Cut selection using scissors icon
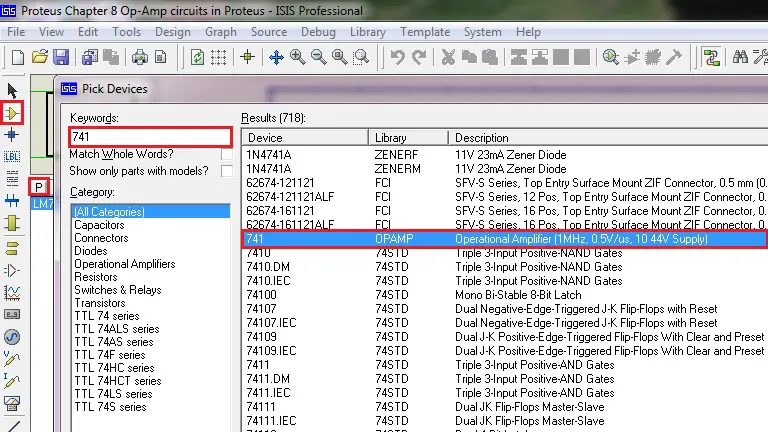 point(448,57)
